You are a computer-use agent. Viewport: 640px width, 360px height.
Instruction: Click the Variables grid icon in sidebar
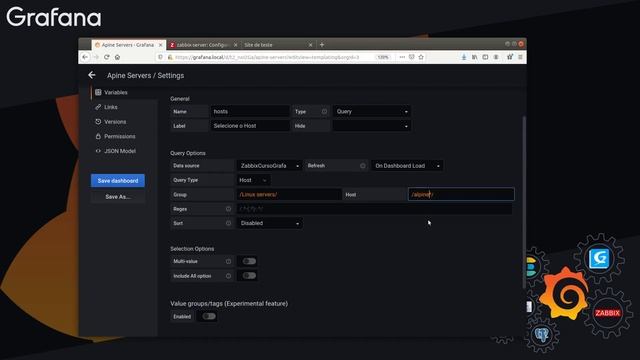click(98, 92)
